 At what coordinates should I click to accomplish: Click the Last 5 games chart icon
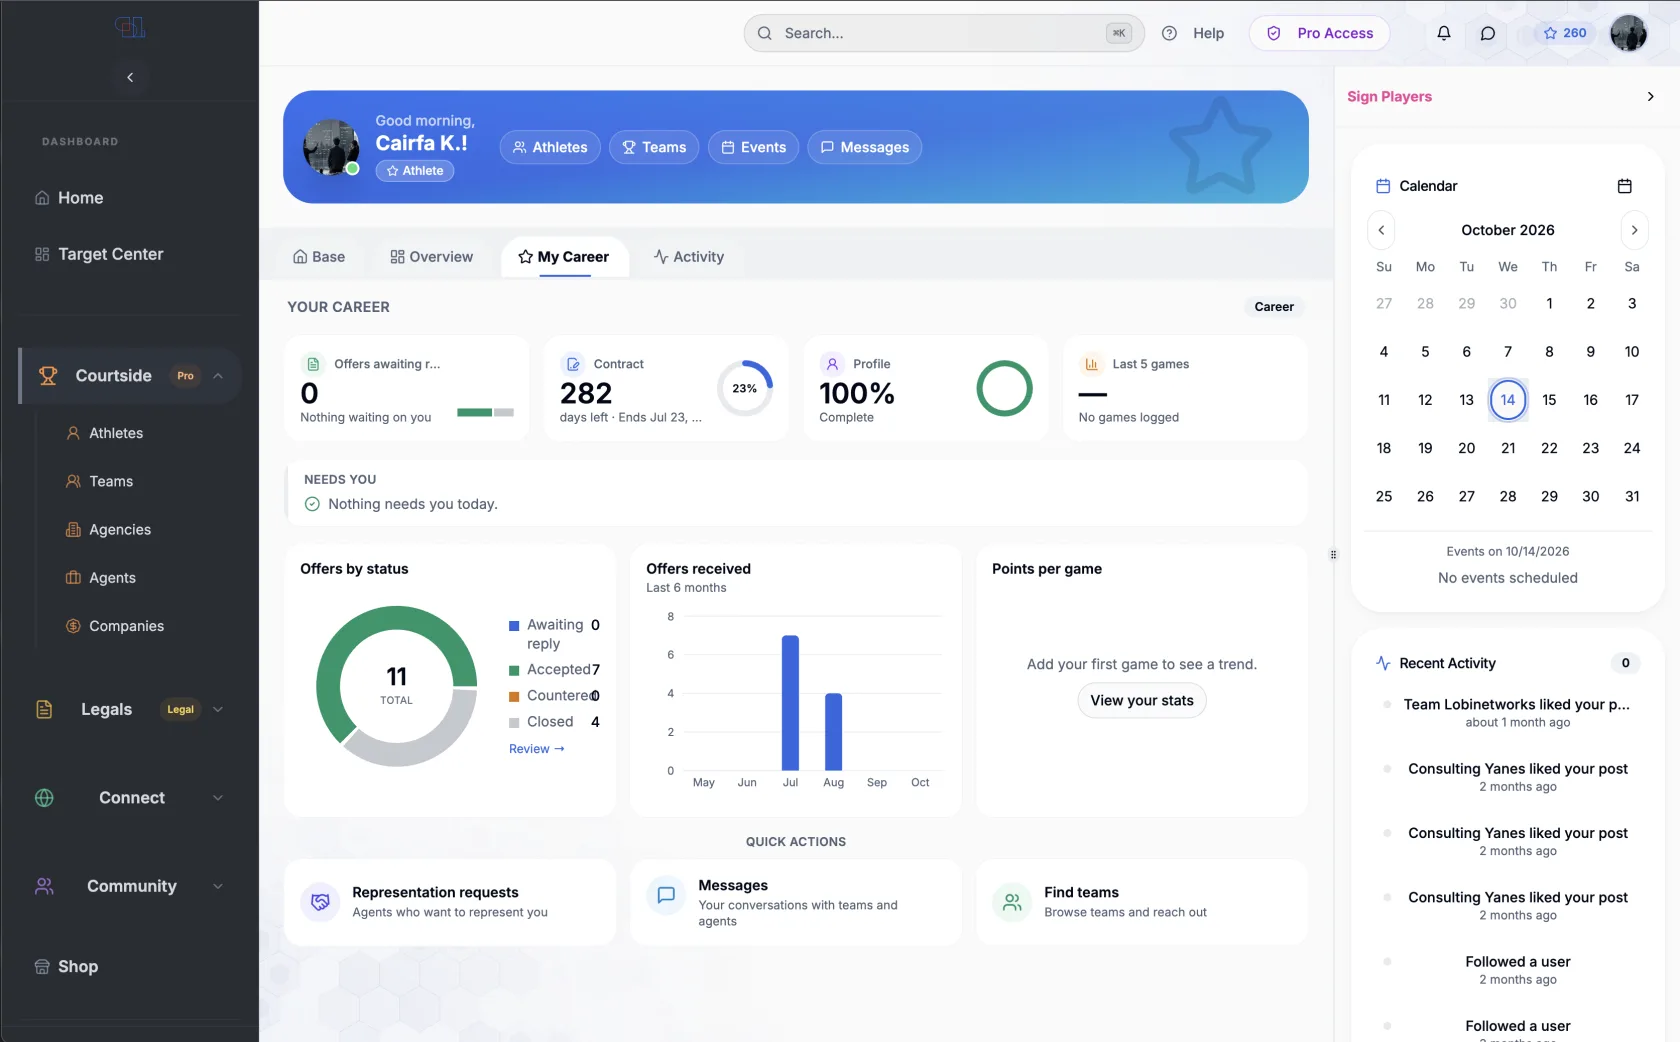(1092, 364)
